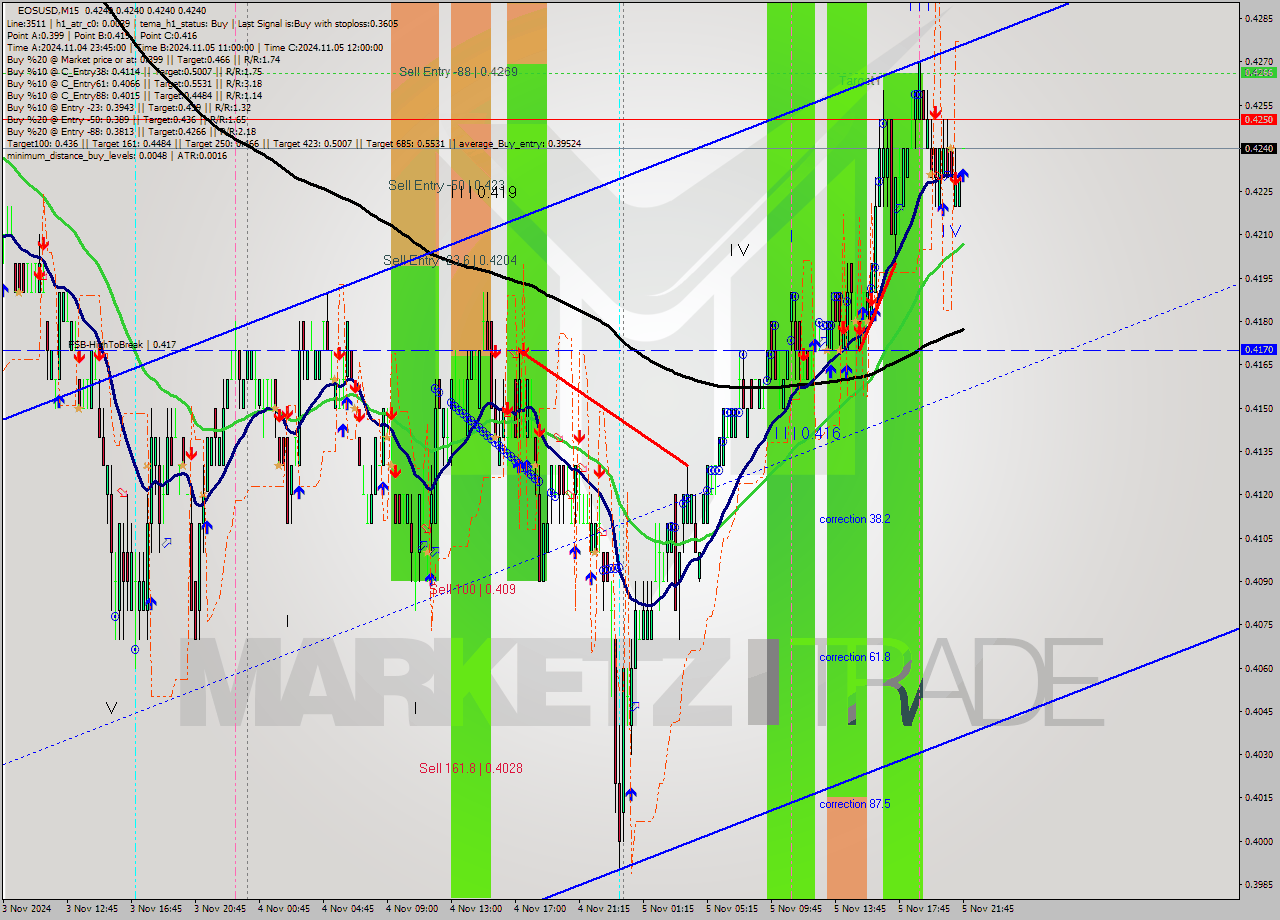Click the '5 Nov 05:15' time axis label
The width and height of the screenshot is (1280, 920).
tap(732, 909)
